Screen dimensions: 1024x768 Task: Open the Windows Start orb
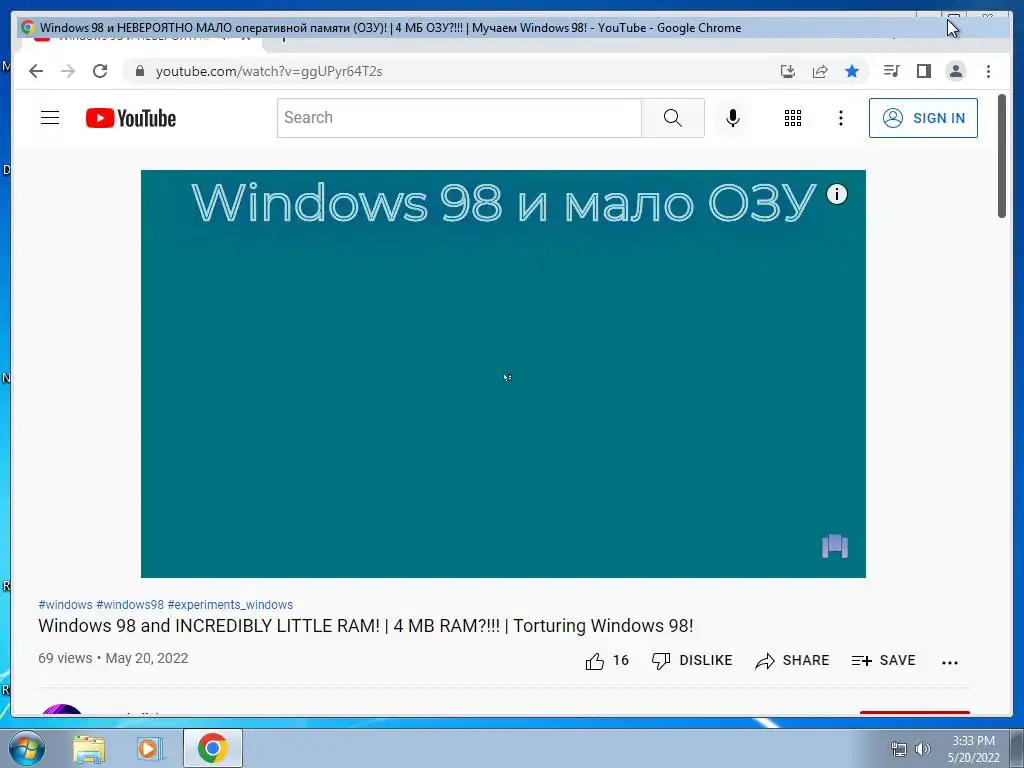point(27,748)
